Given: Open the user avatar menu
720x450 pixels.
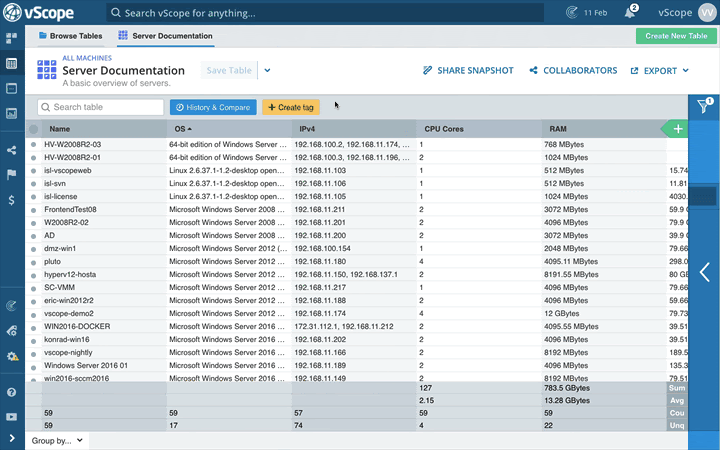Looking at the screenshot, I should (707, 12).
